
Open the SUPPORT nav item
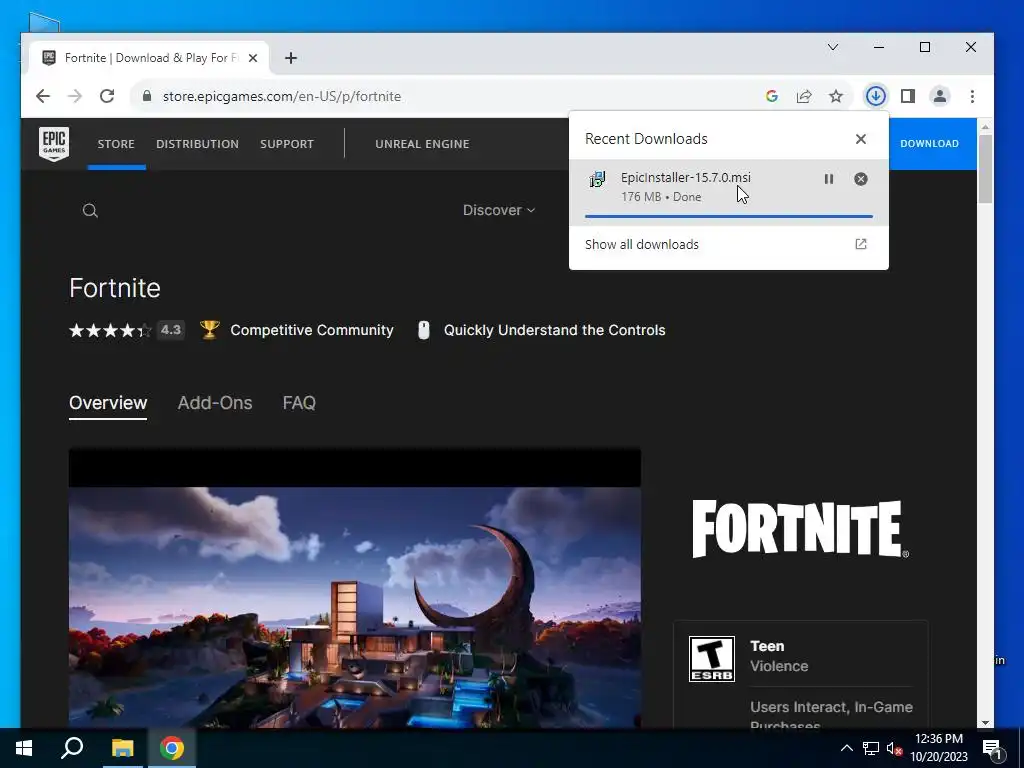[x=287, y=144]
